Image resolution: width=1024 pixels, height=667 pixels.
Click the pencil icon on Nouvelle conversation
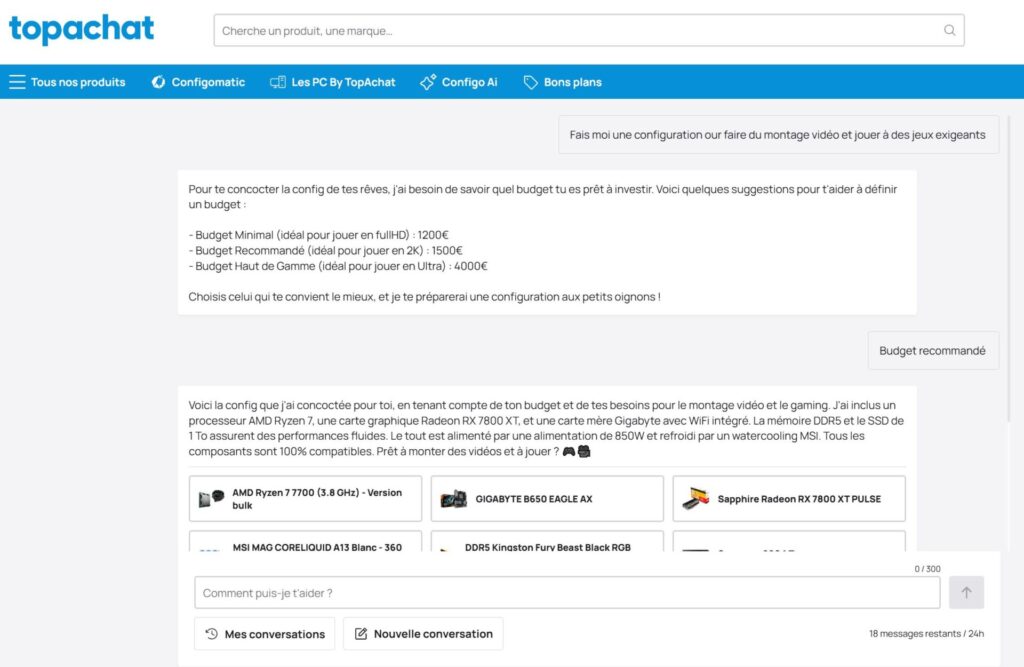tap(360, 633)
